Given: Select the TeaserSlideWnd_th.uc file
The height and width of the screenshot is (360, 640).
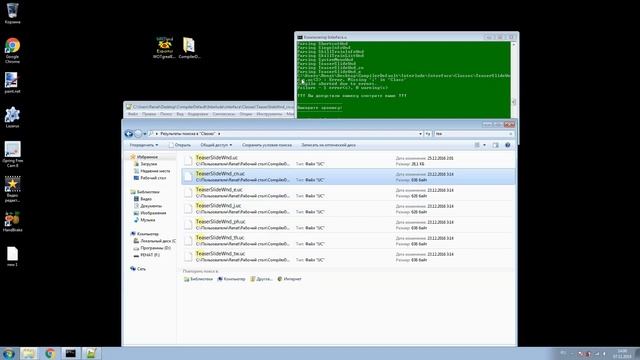Looking at the screenshot, I should click(x=348, y=240).
